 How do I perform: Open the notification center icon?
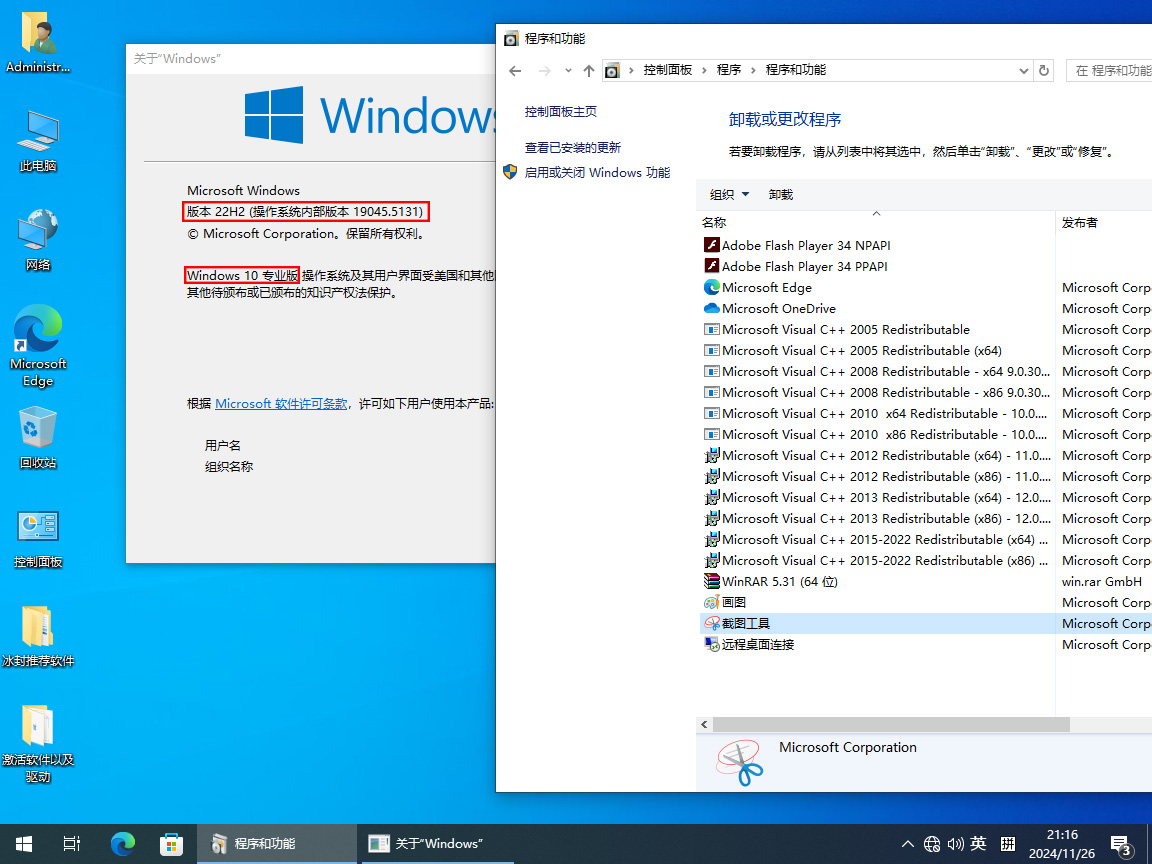1120,844
